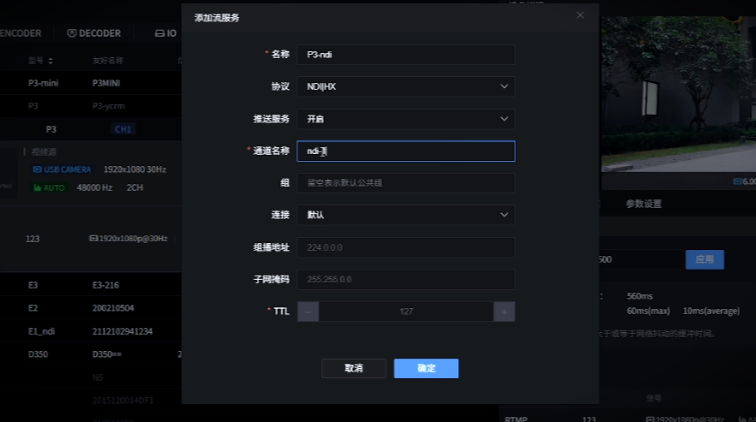Click the video preview thumbnail
756x422 pixels.
tap(678, 94)
